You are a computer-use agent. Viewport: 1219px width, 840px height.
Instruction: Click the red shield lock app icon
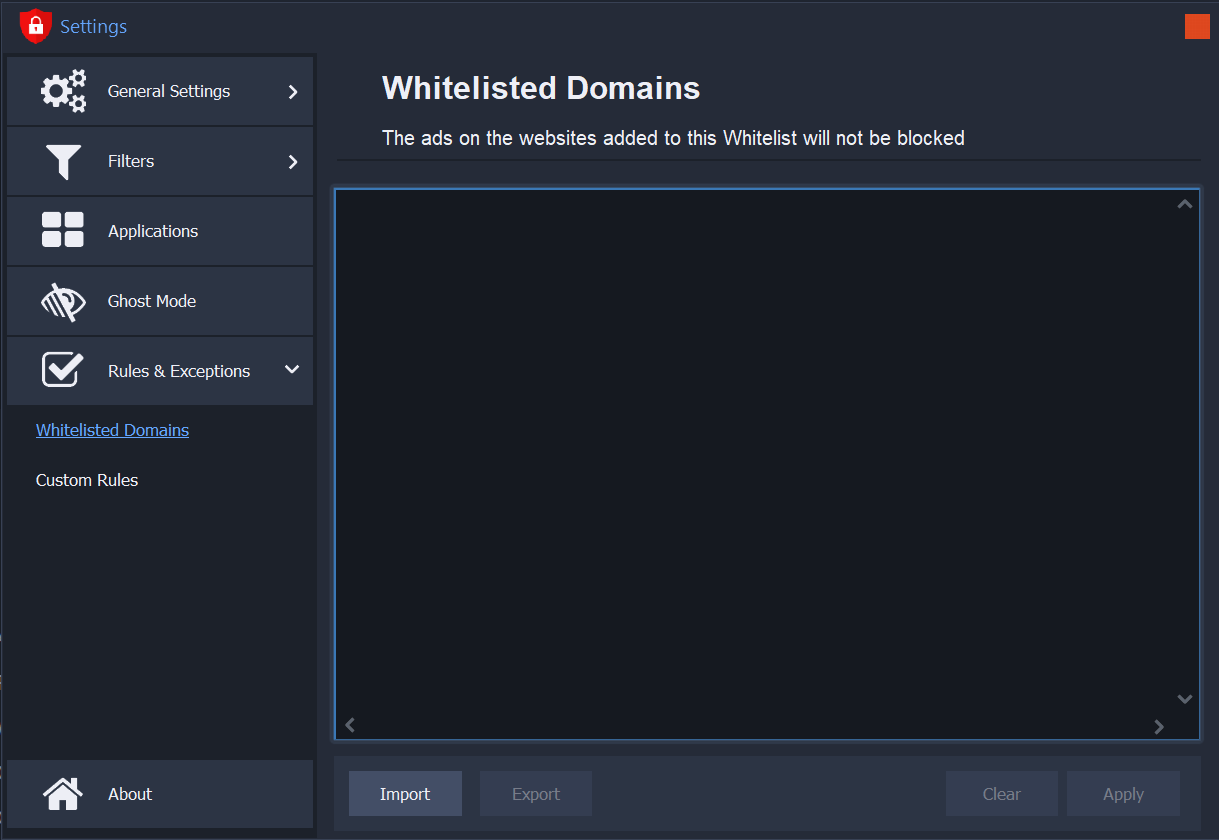click(x=35, y=26)
